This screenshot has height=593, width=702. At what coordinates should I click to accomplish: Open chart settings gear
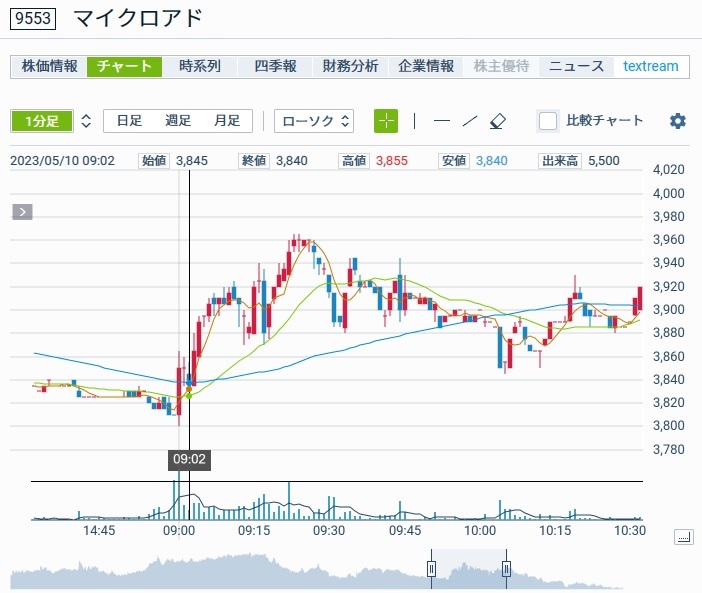pyautogui.click(x=677, y=121)
